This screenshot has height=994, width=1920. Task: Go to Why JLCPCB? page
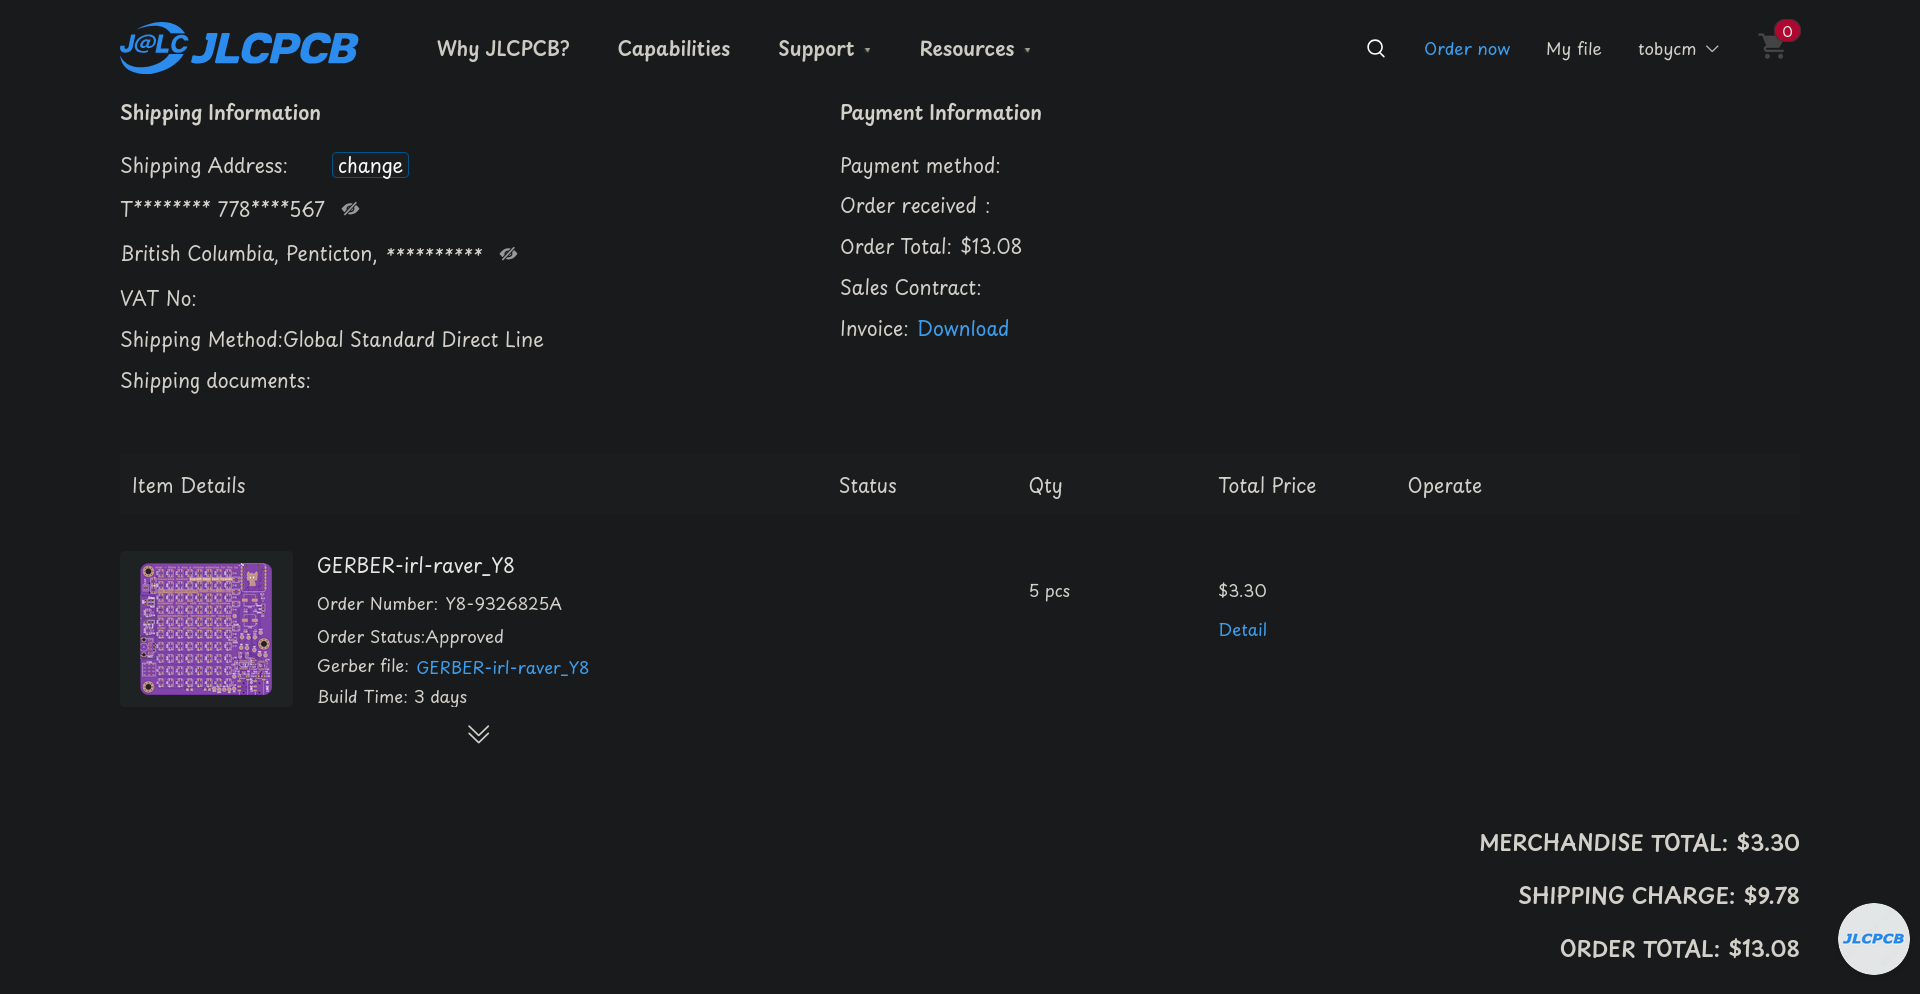click(x=503, y=49)
